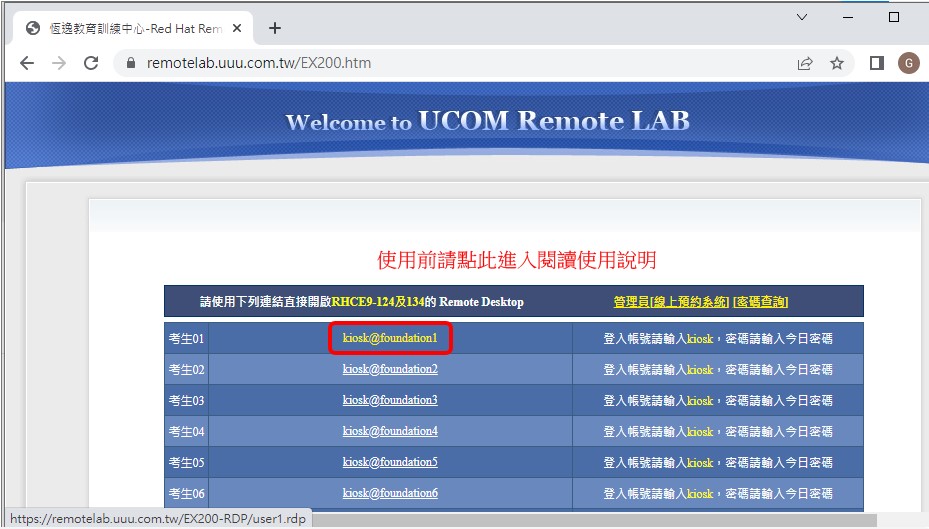Screen dimensions: 929x529
Task: Click the 考生03 row label
Action: [x=186, y=400]
